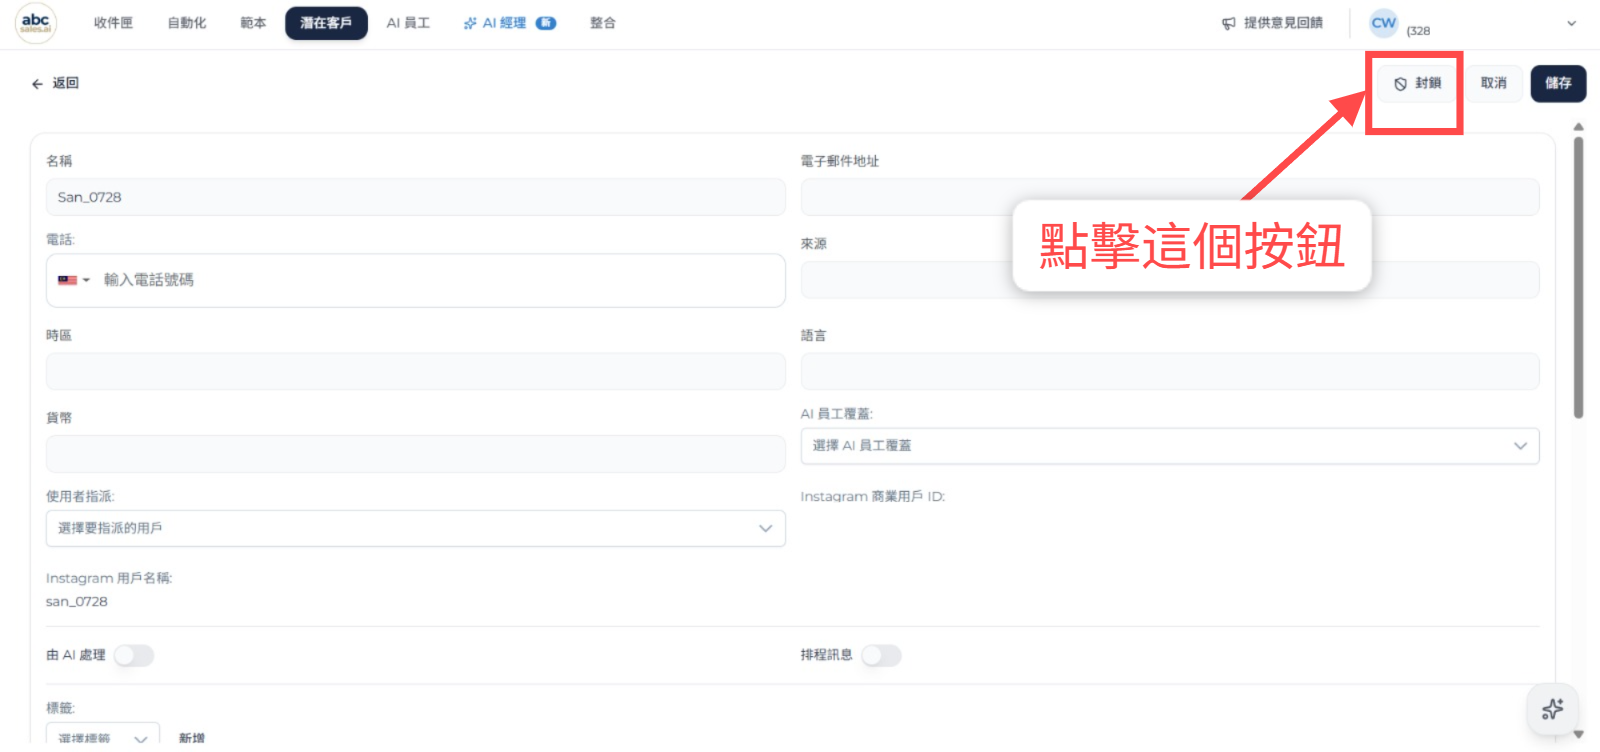Image resolution: width=1600 pixels, height=752 pixels.
Task: Click the 來源 source field
Action: (x=1170, y=280)
